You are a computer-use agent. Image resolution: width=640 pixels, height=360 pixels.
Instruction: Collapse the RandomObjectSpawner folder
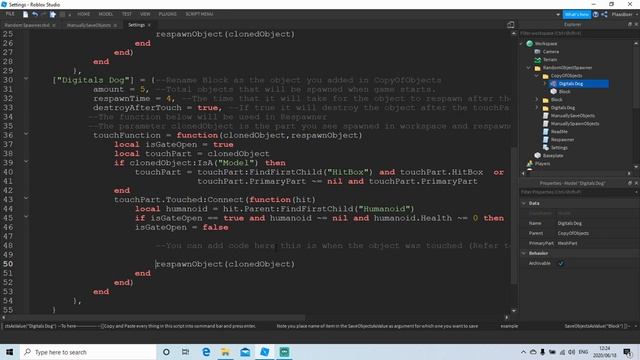529,68
